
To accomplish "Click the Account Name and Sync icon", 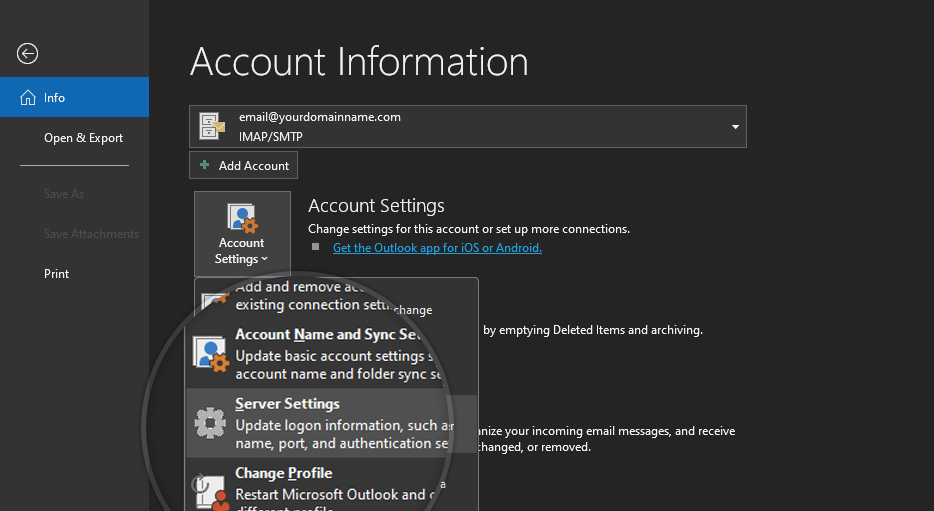I will coord(210,355).
